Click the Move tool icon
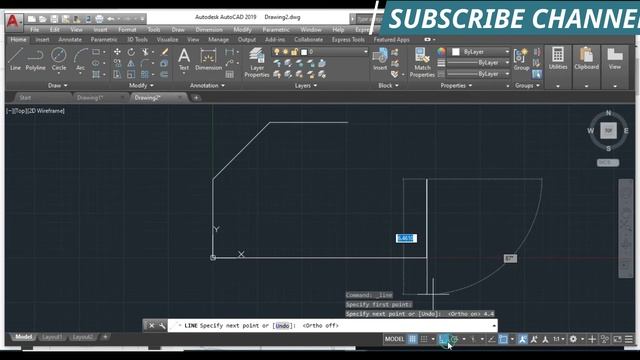640x360 pixels. pos(117,52)
